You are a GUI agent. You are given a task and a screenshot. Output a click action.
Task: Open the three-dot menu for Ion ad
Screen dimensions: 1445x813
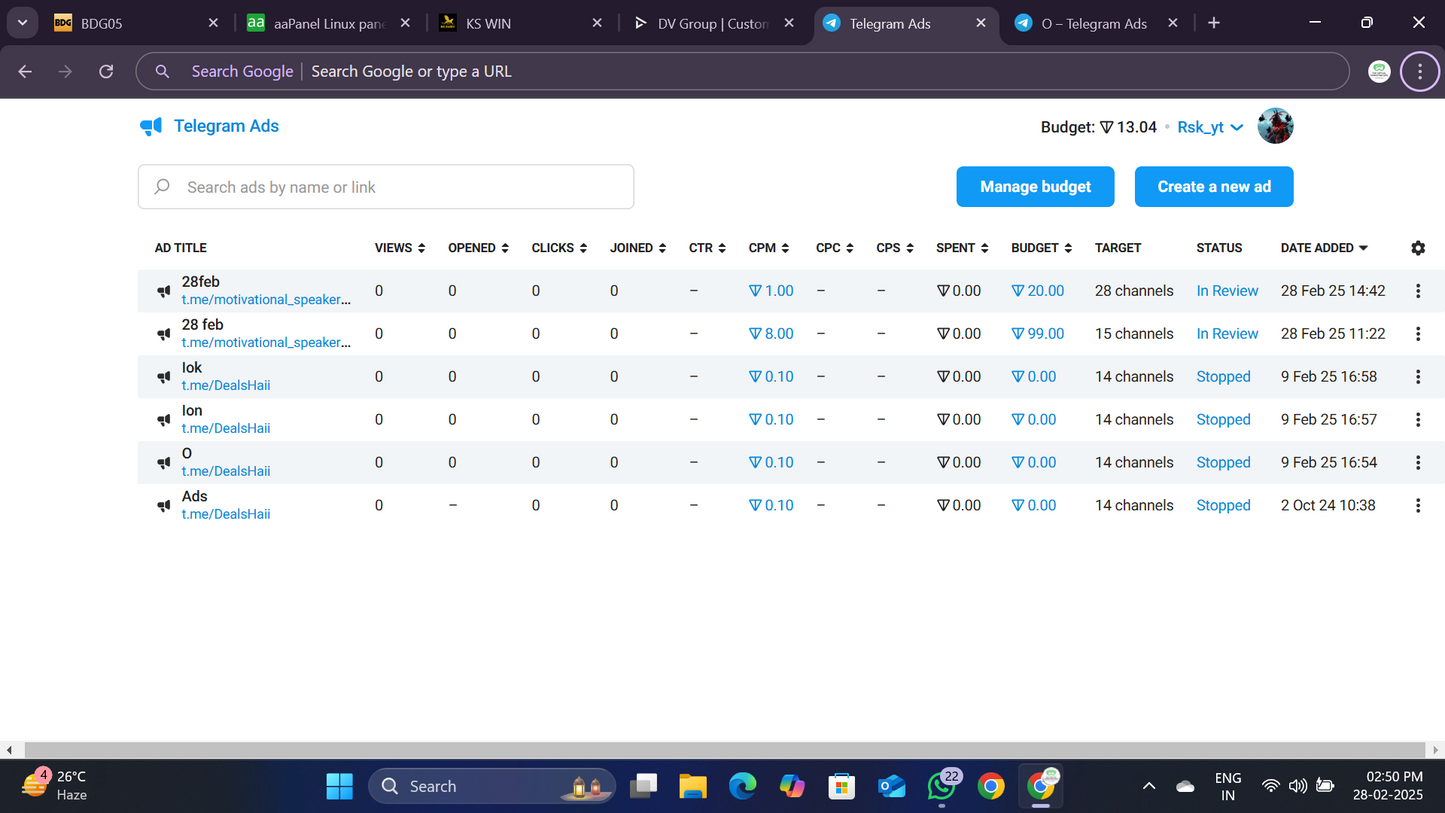click(x=1418, y=420)
